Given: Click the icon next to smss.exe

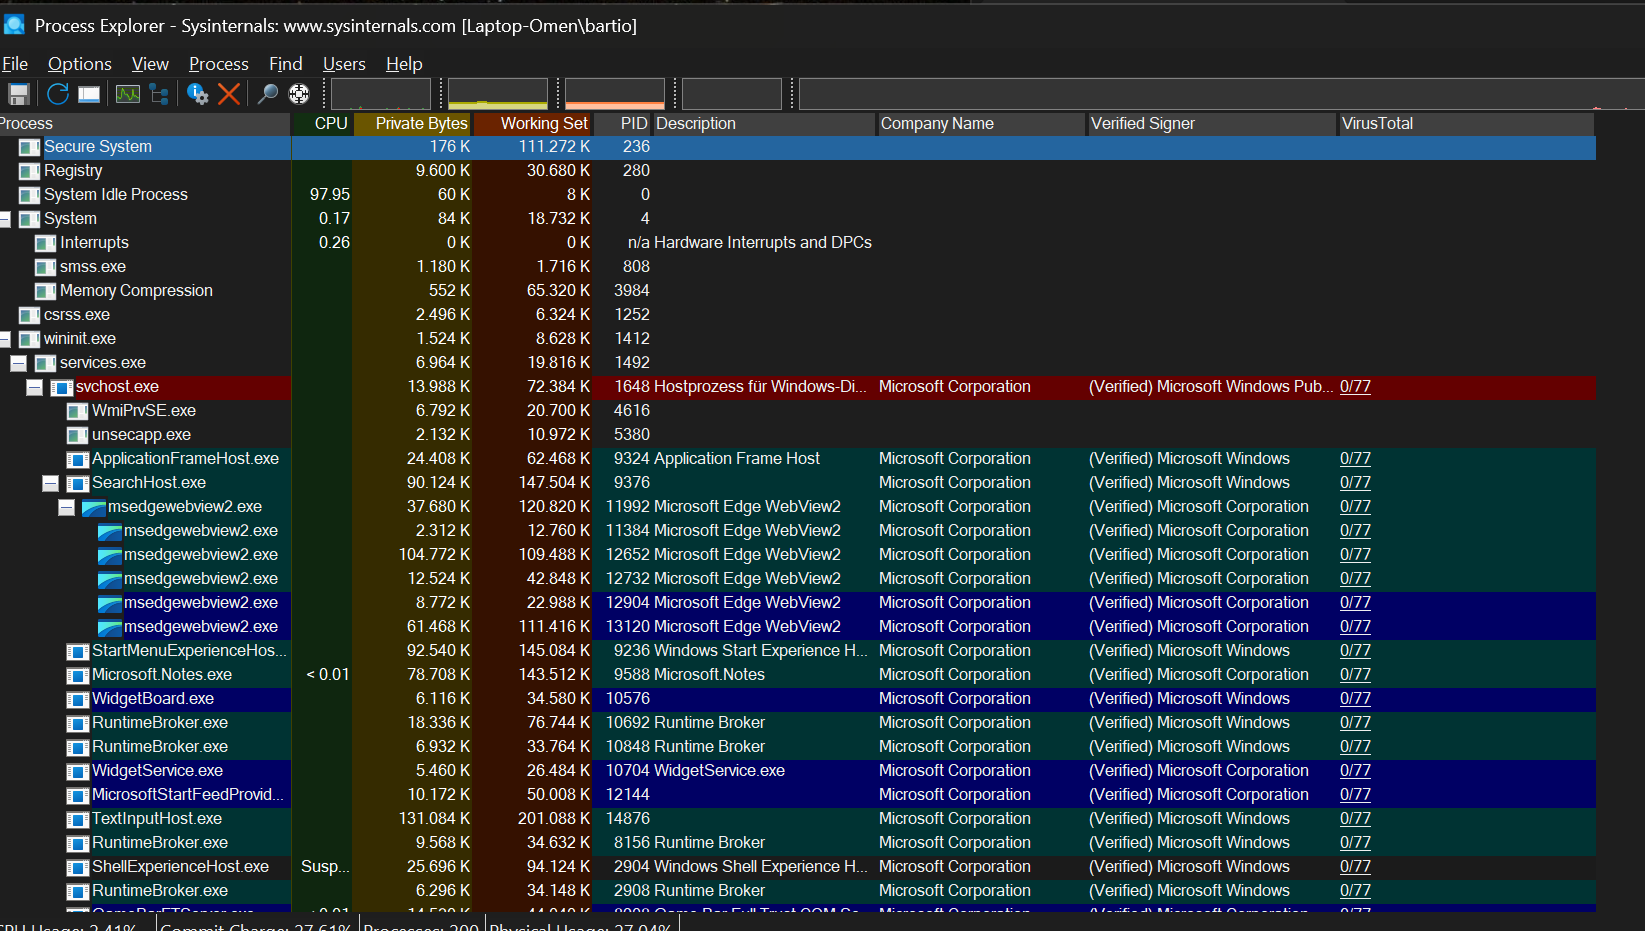Looking at the screenshot, I should pyautogui.click(x=46, y=267).
